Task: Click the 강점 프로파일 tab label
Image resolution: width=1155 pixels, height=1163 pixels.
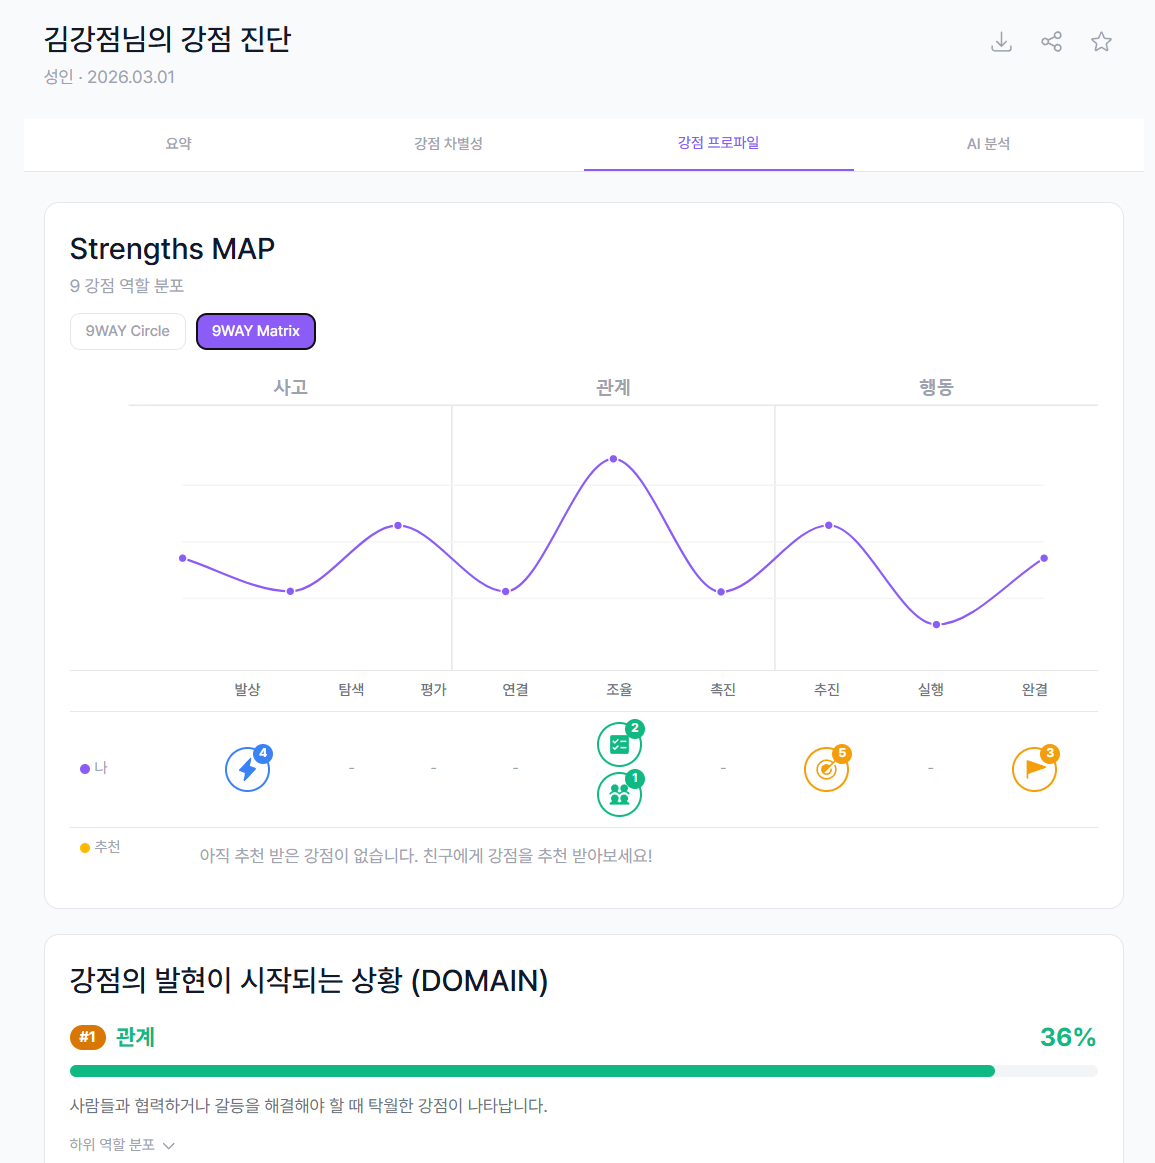Action: [718, 144]
